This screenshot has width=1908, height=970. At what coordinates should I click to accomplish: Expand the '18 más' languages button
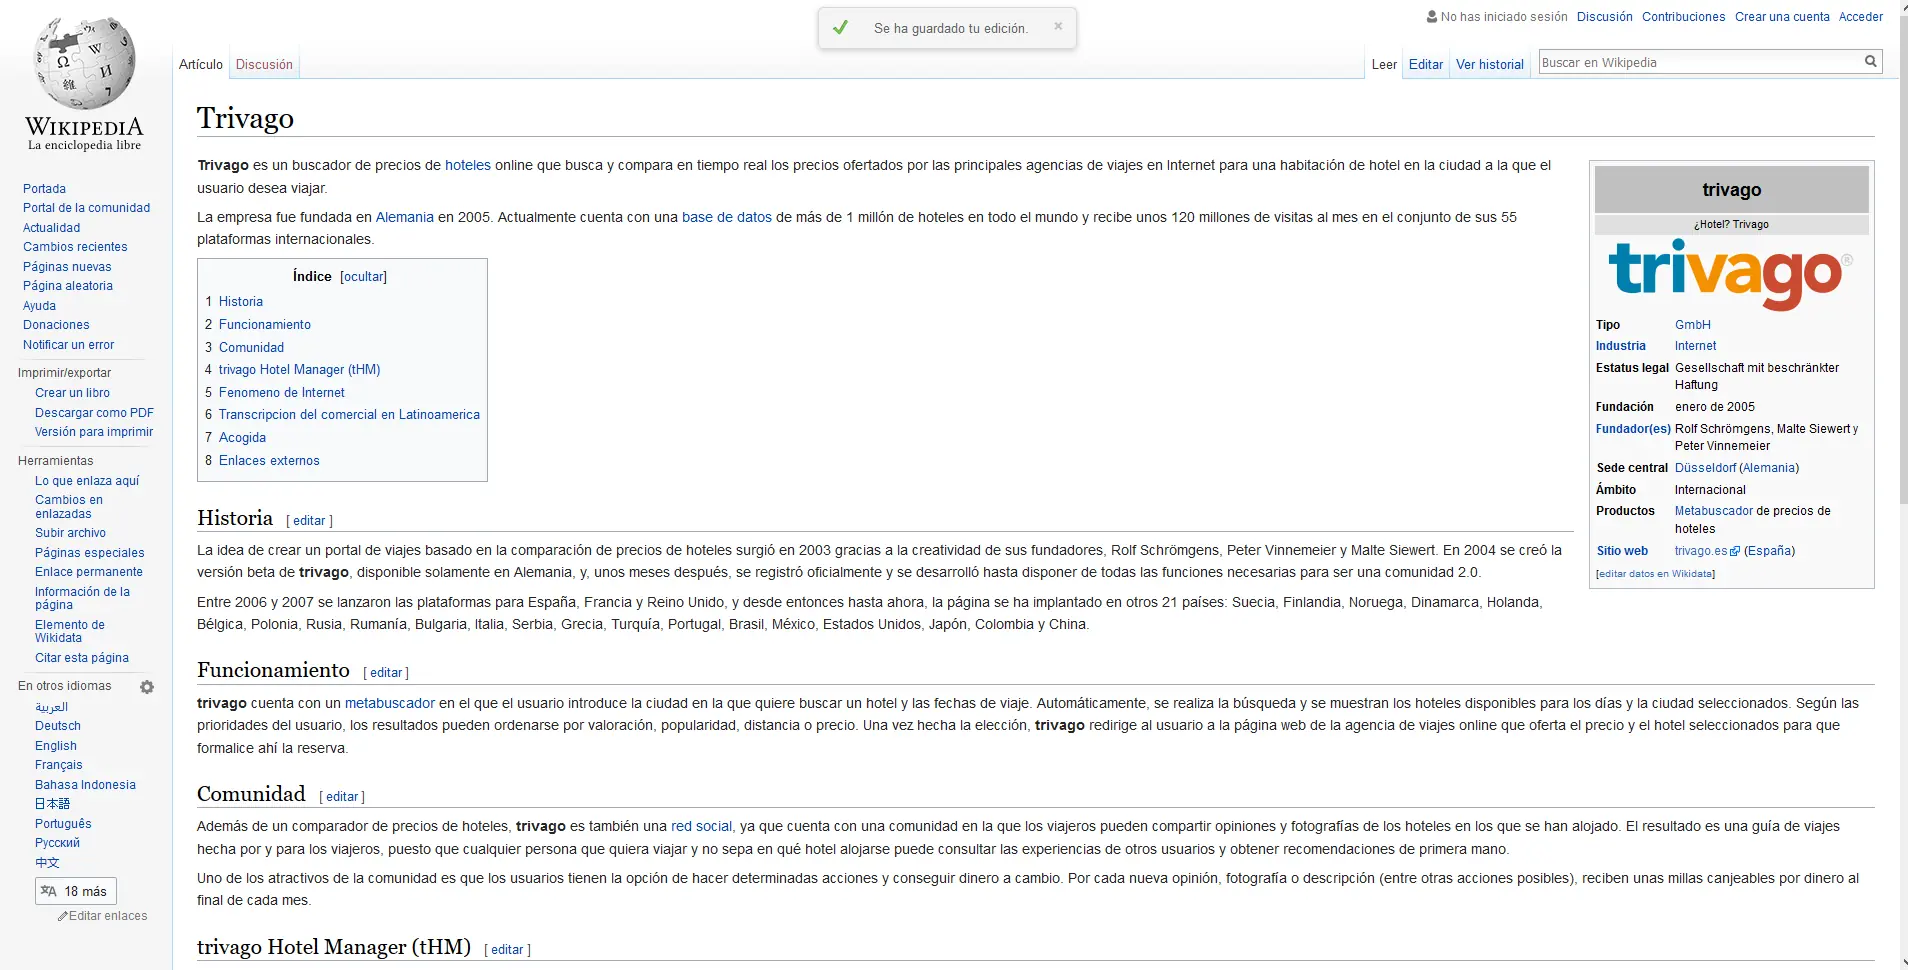click(76, 891)
